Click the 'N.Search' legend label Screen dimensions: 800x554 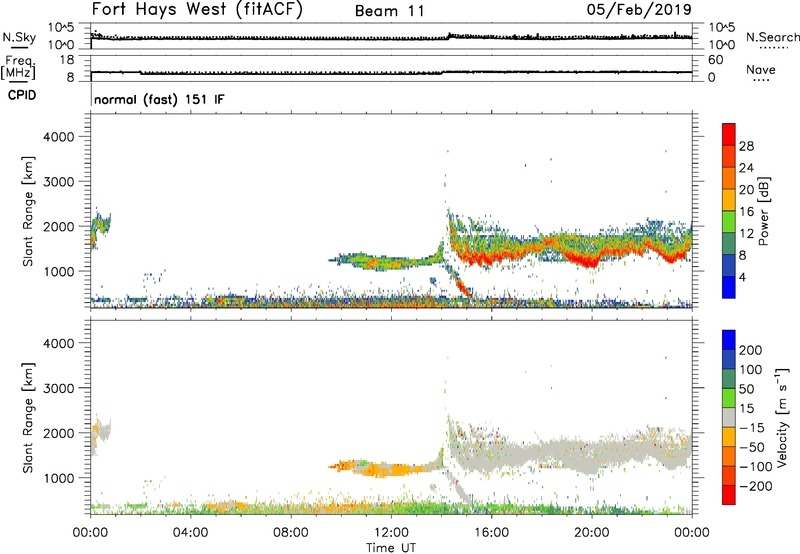coord(772,37)
